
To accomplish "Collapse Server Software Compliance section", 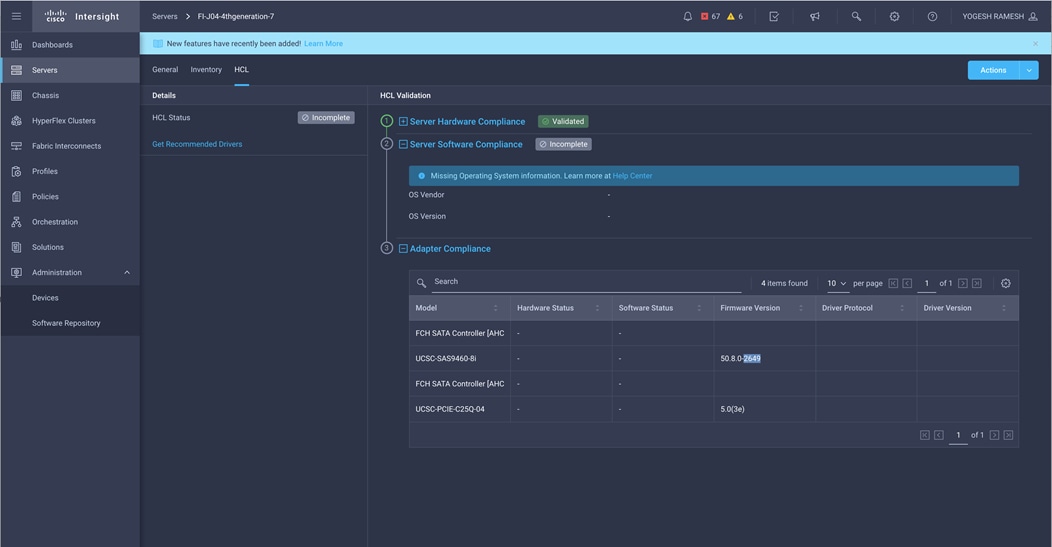I will 403,144.
